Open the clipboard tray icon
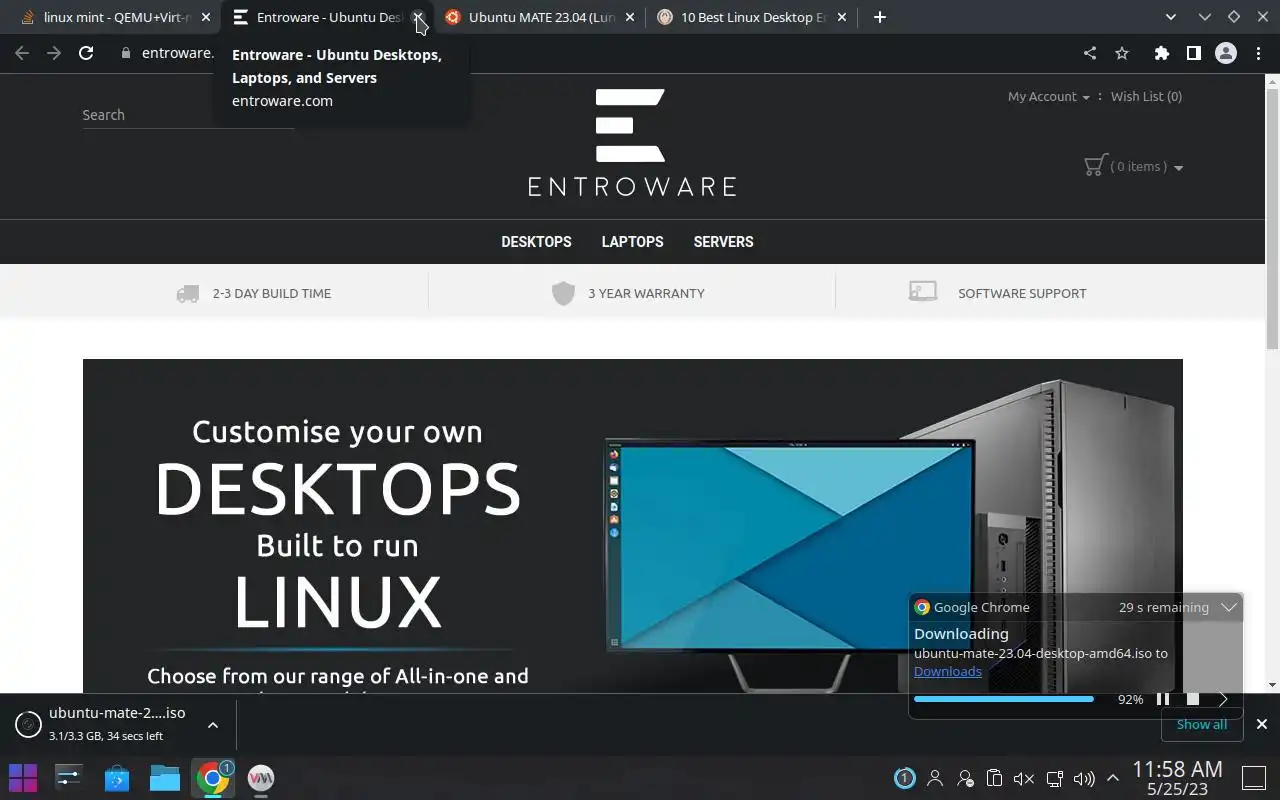Screen dimensions: 1280x800 pos(994,778)
